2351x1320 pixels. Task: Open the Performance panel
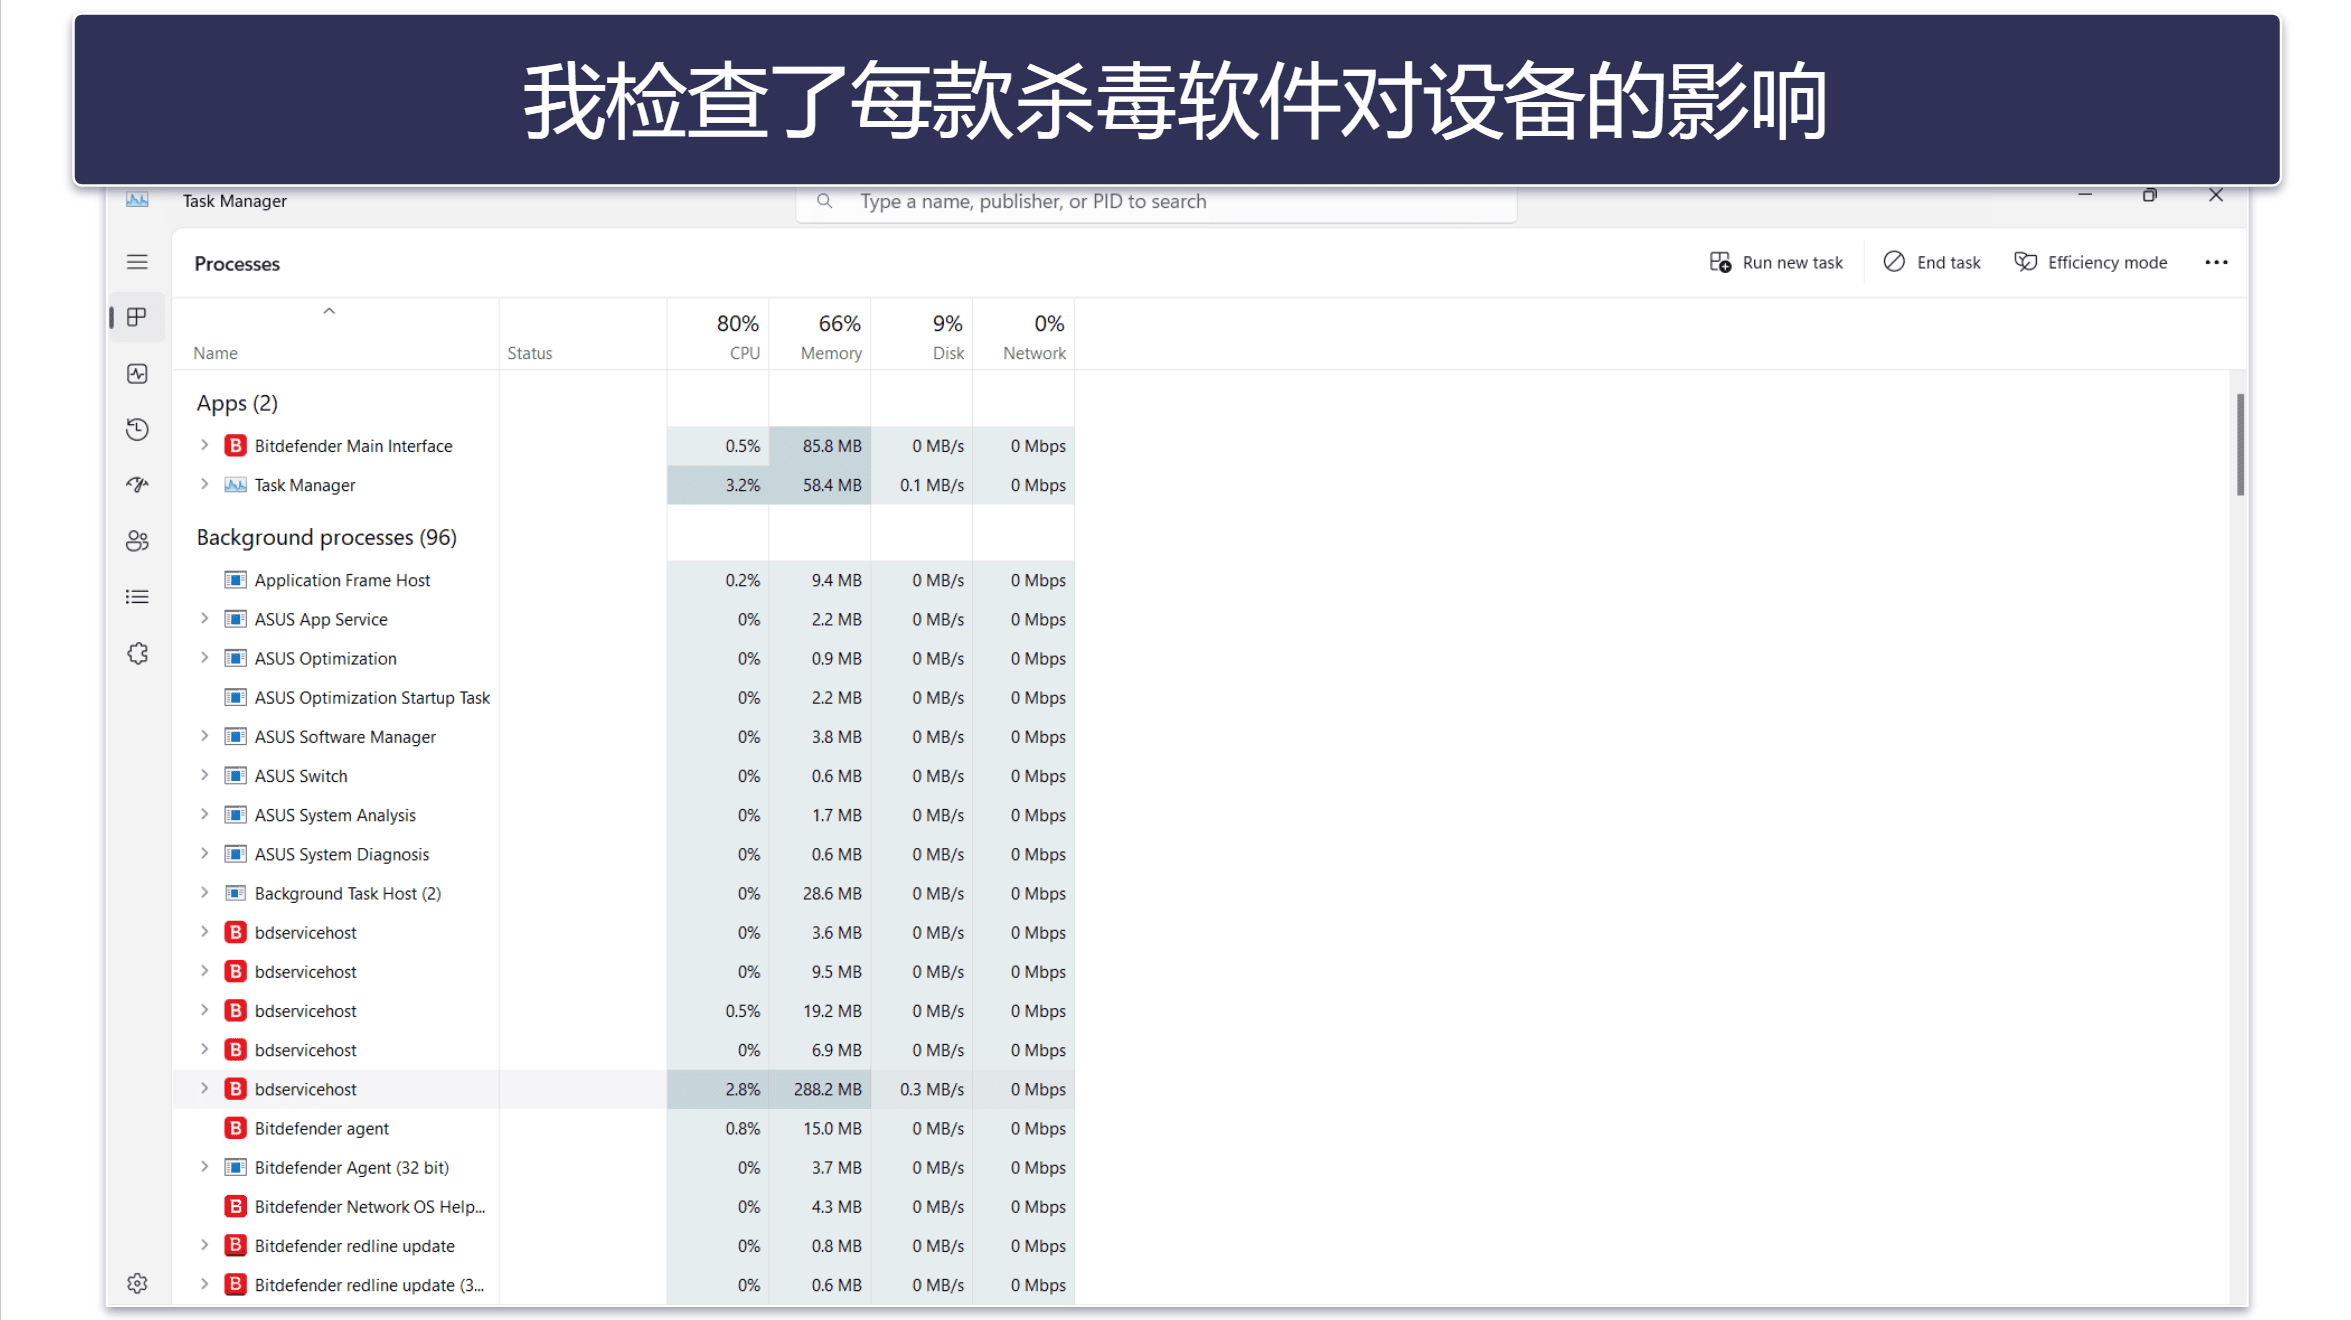coord(137,373)
